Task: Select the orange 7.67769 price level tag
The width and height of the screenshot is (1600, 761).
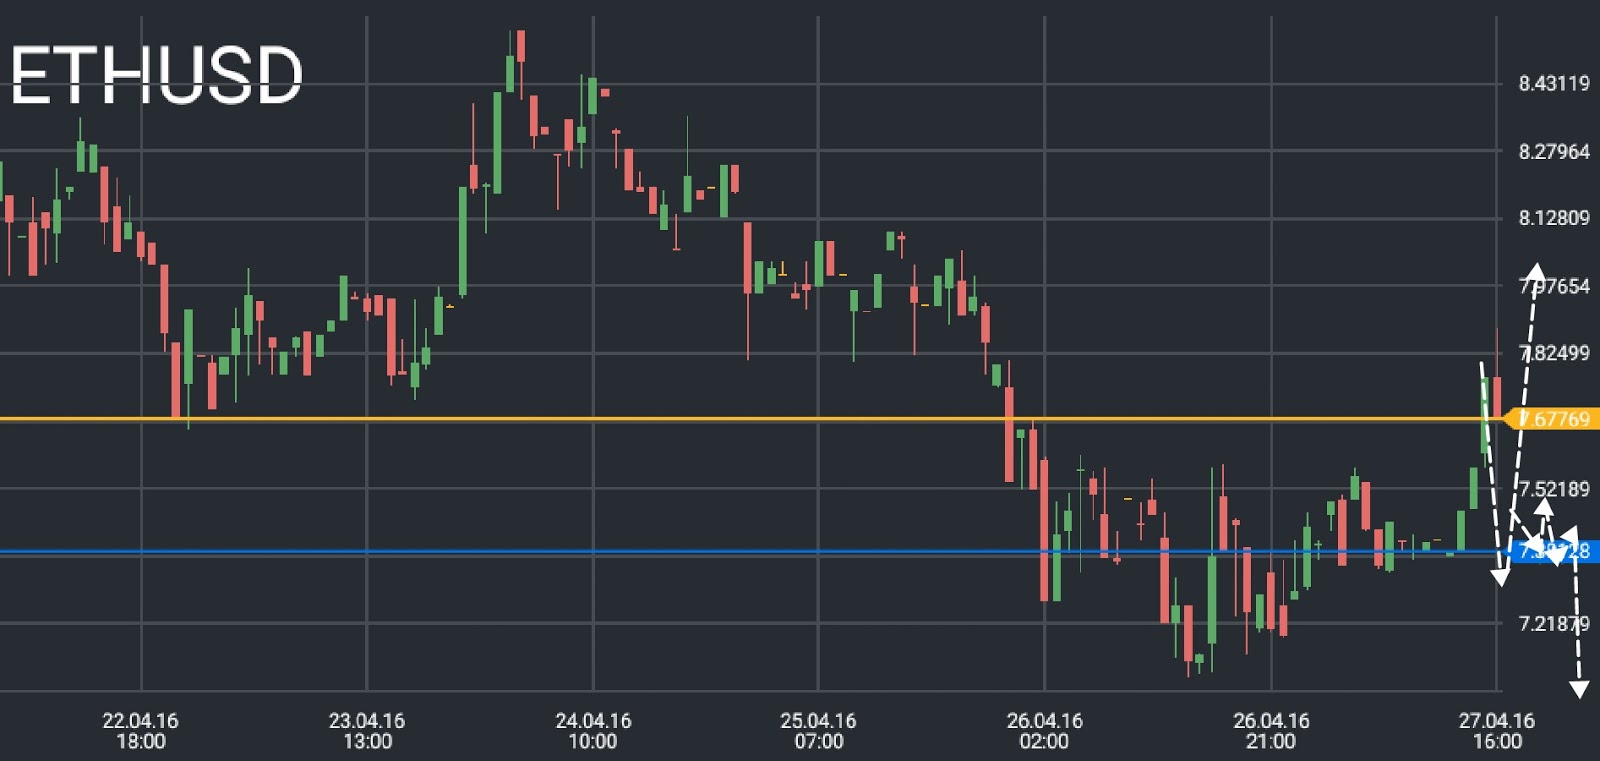Action: (1553, 419)
